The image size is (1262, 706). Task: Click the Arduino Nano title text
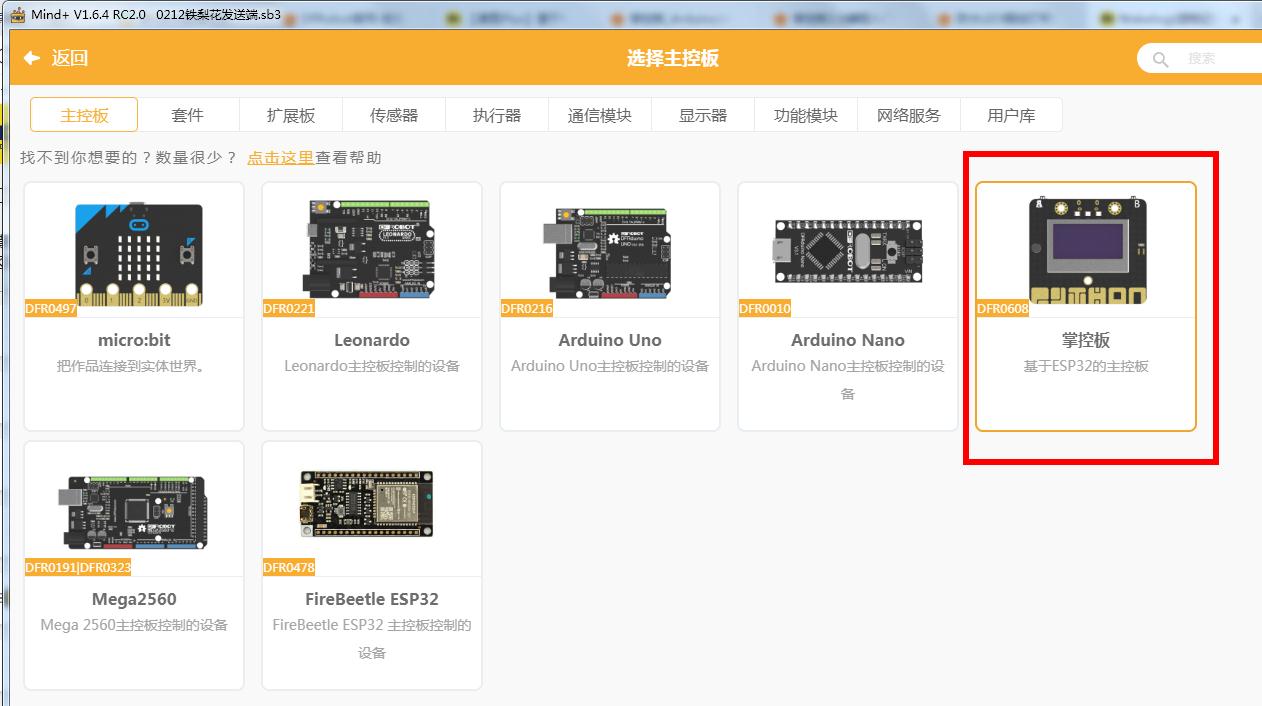click(848, 340)
